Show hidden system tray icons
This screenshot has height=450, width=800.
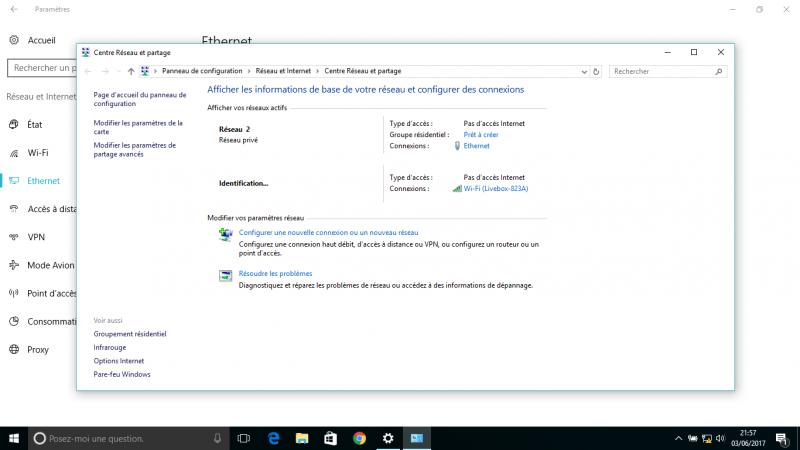coord(678,438)
